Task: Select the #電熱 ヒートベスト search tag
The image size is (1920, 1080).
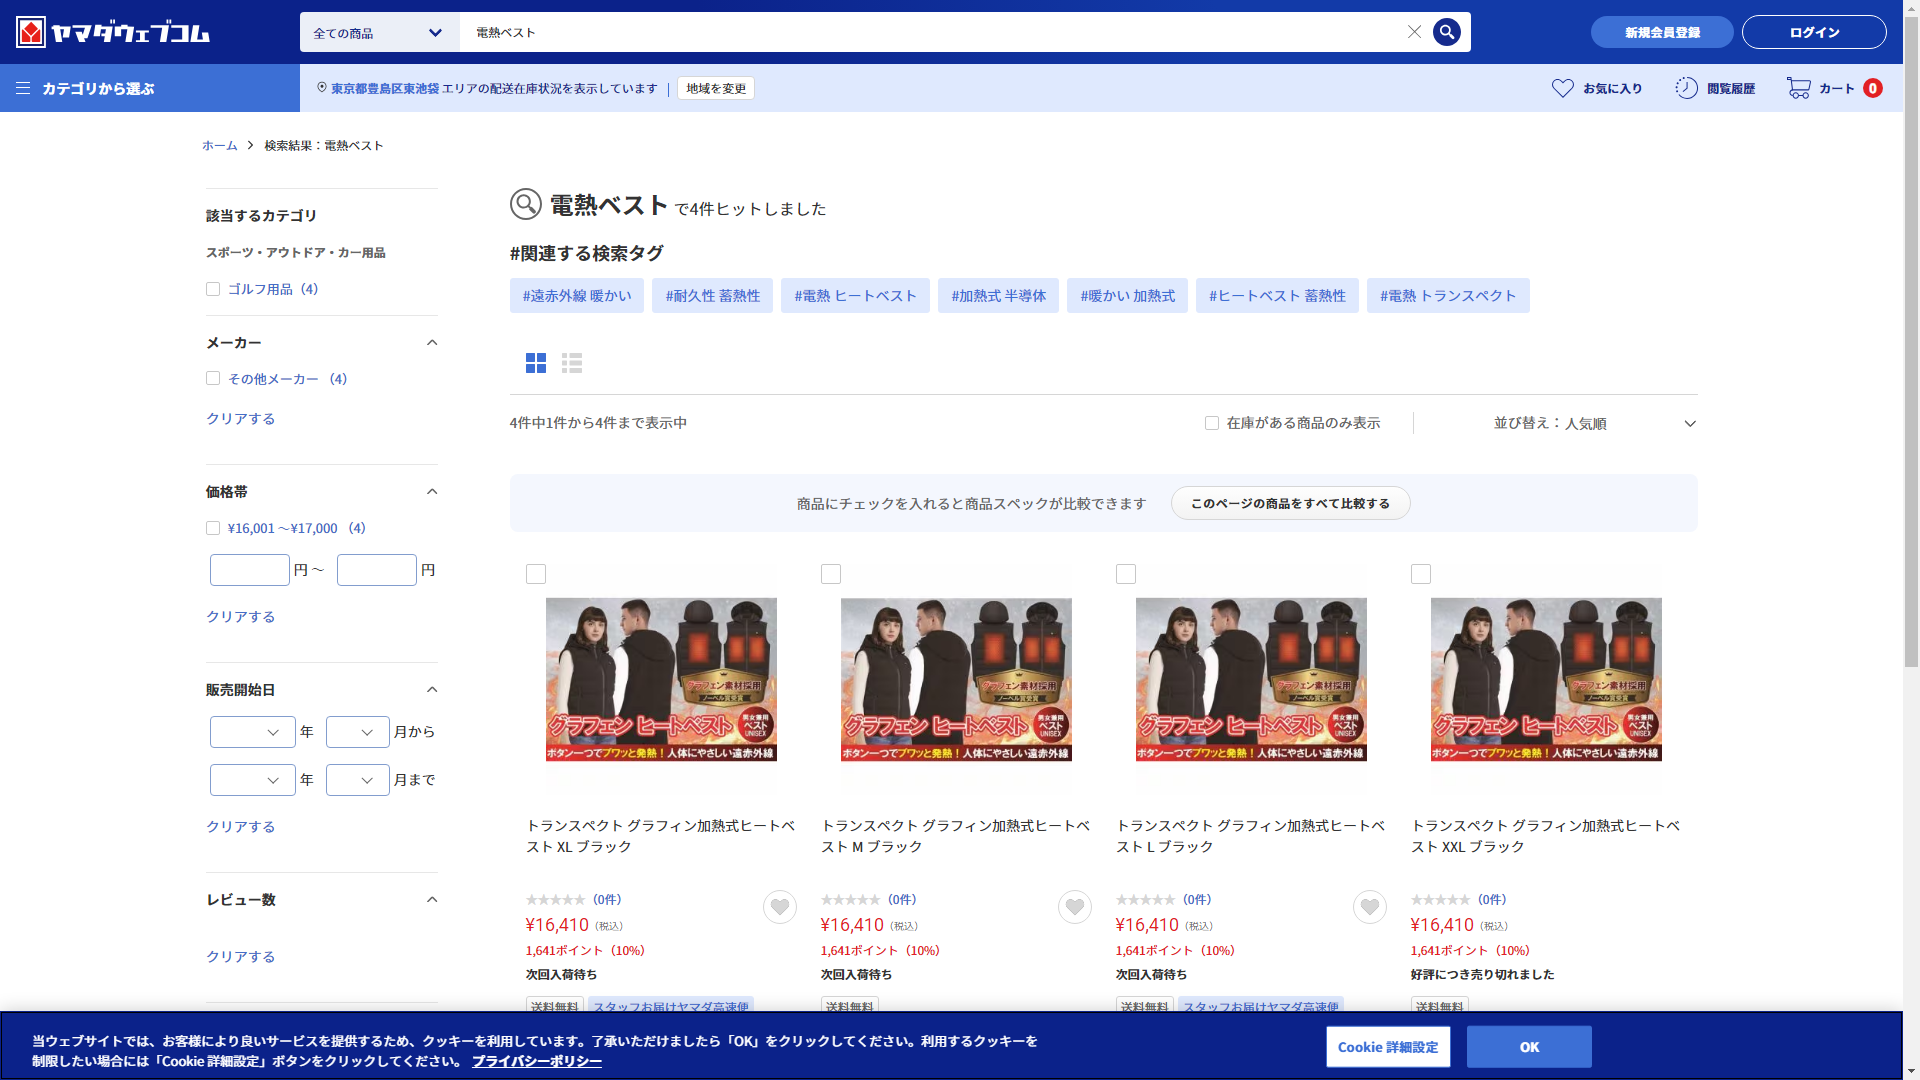Action: coord(855,296)
